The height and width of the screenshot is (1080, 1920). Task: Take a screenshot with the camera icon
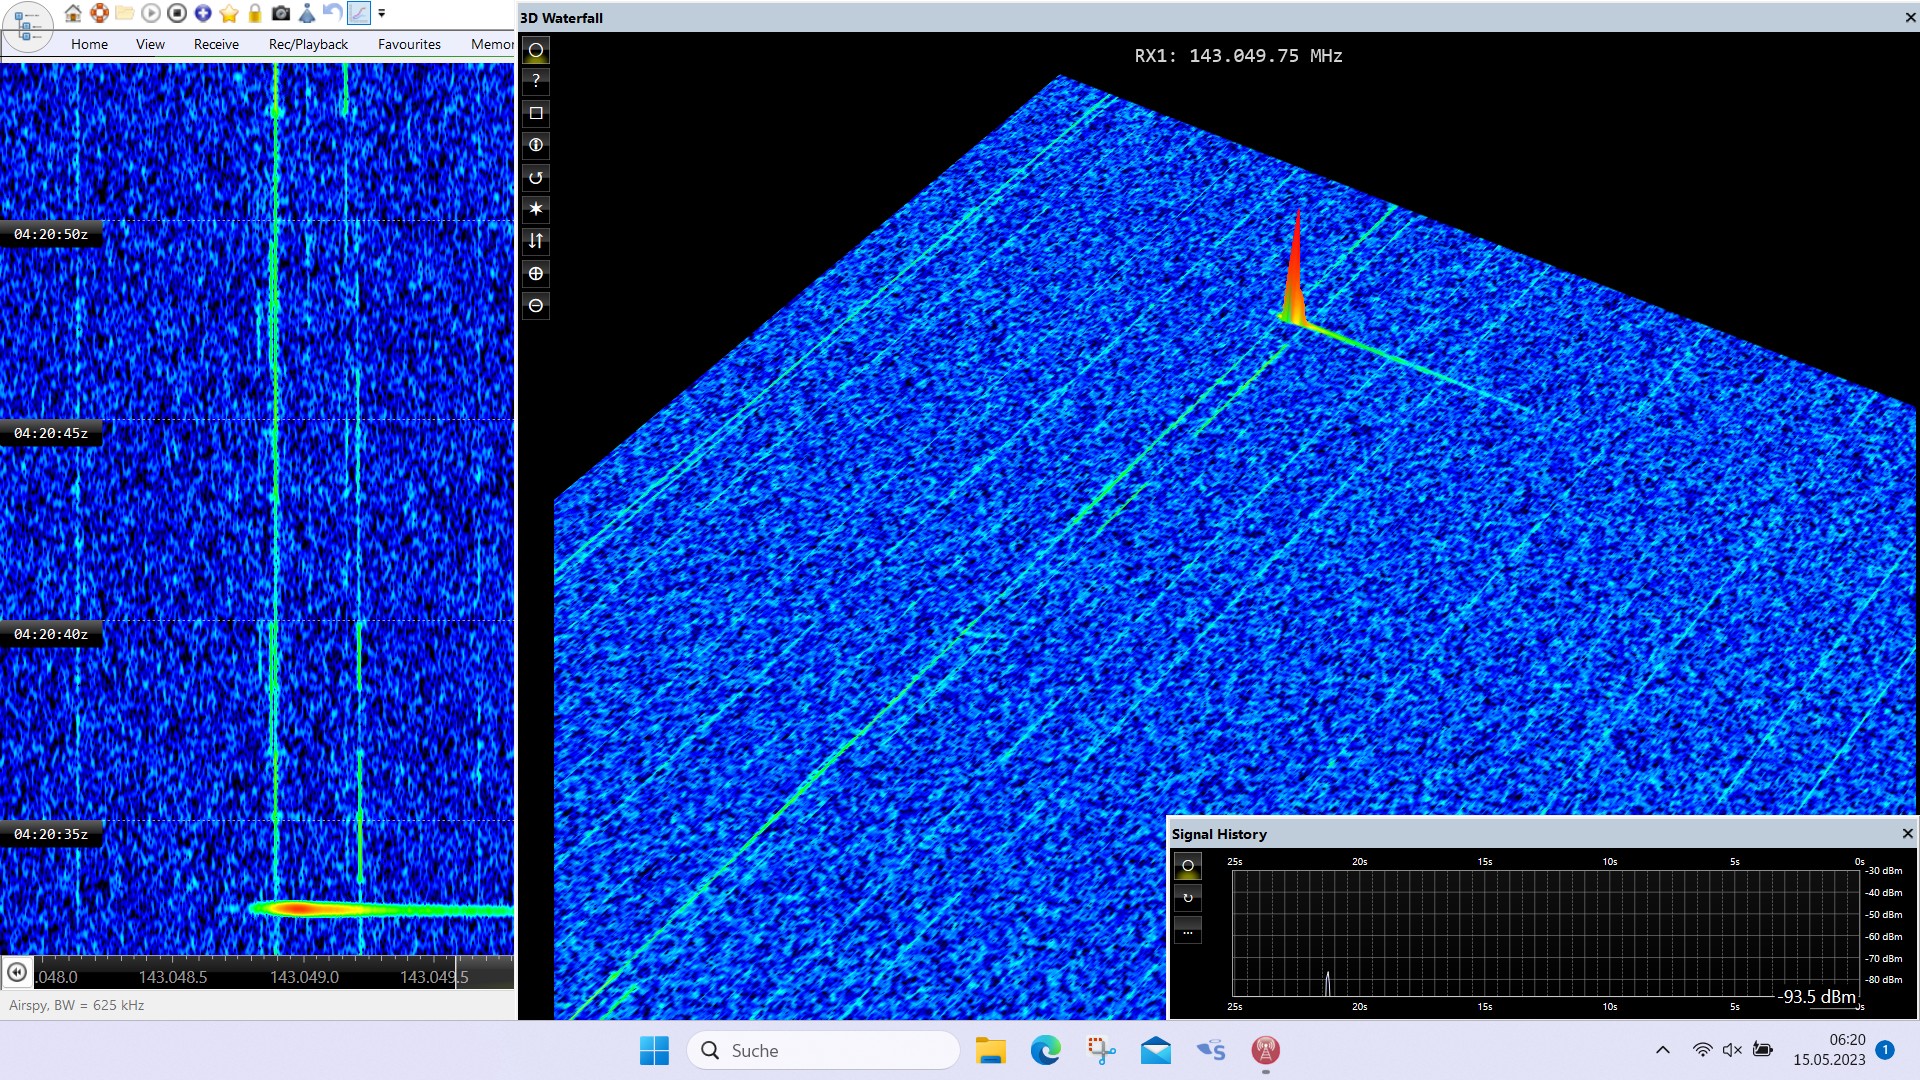coord(281,13)
